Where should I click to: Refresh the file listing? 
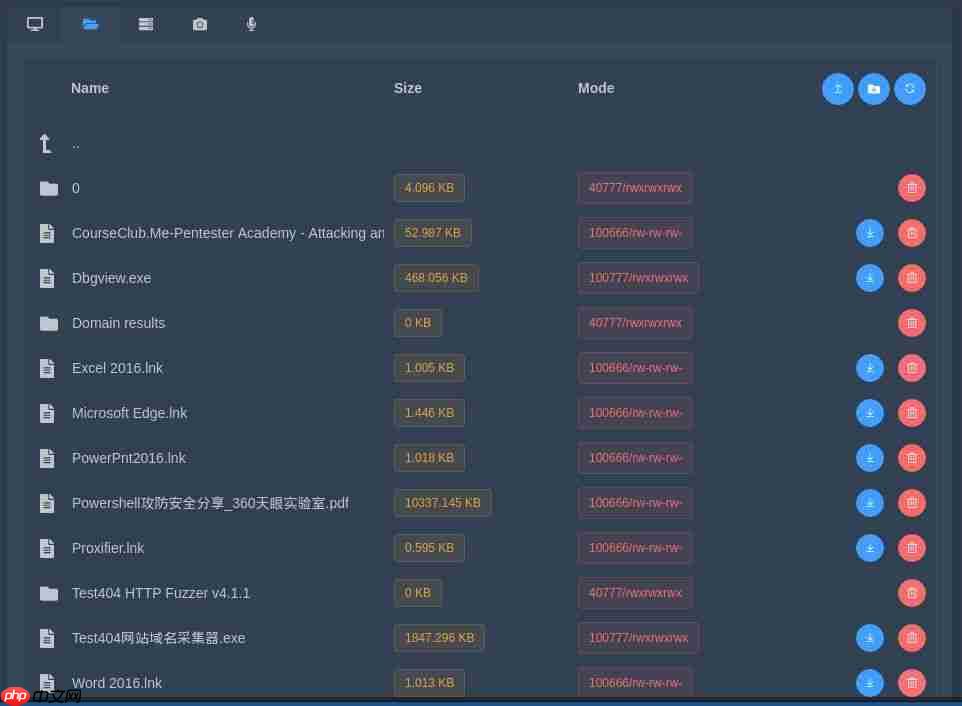point(910,89)
